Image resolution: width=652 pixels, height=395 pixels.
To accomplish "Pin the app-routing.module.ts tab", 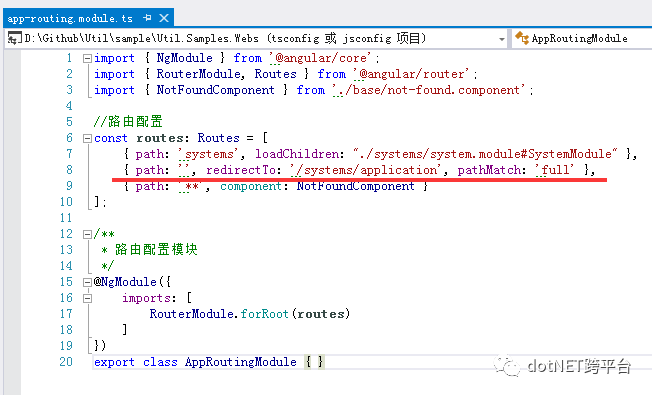I will (x=147, y=18).
